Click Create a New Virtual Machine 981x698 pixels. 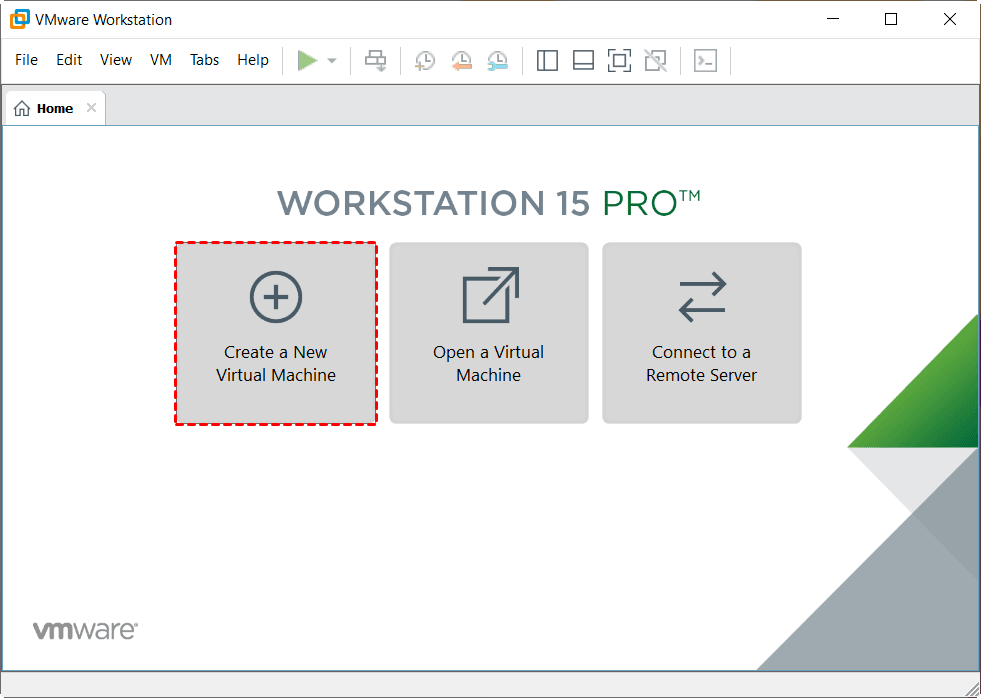pos(276,333)
